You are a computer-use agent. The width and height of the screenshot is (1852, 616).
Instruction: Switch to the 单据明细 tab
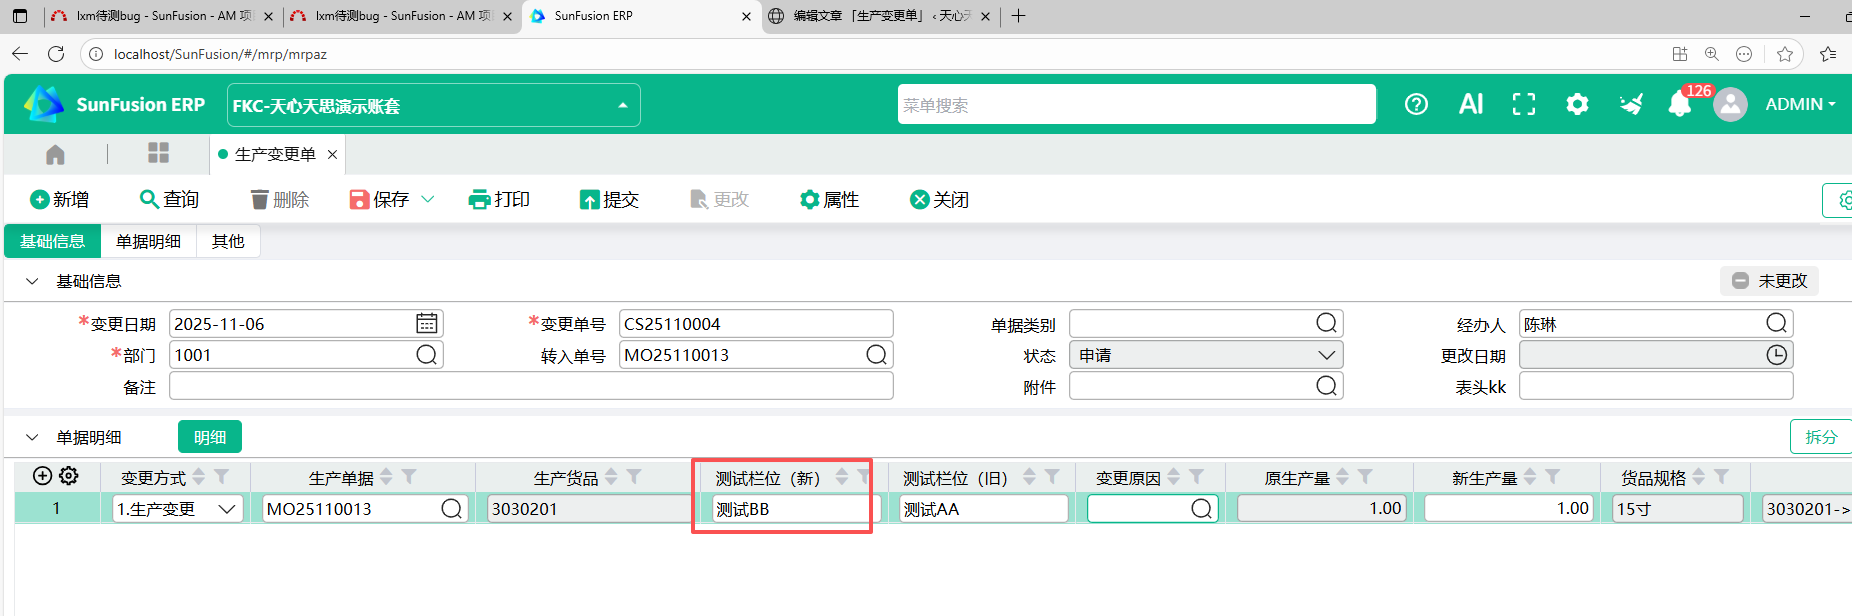(148, 241)
